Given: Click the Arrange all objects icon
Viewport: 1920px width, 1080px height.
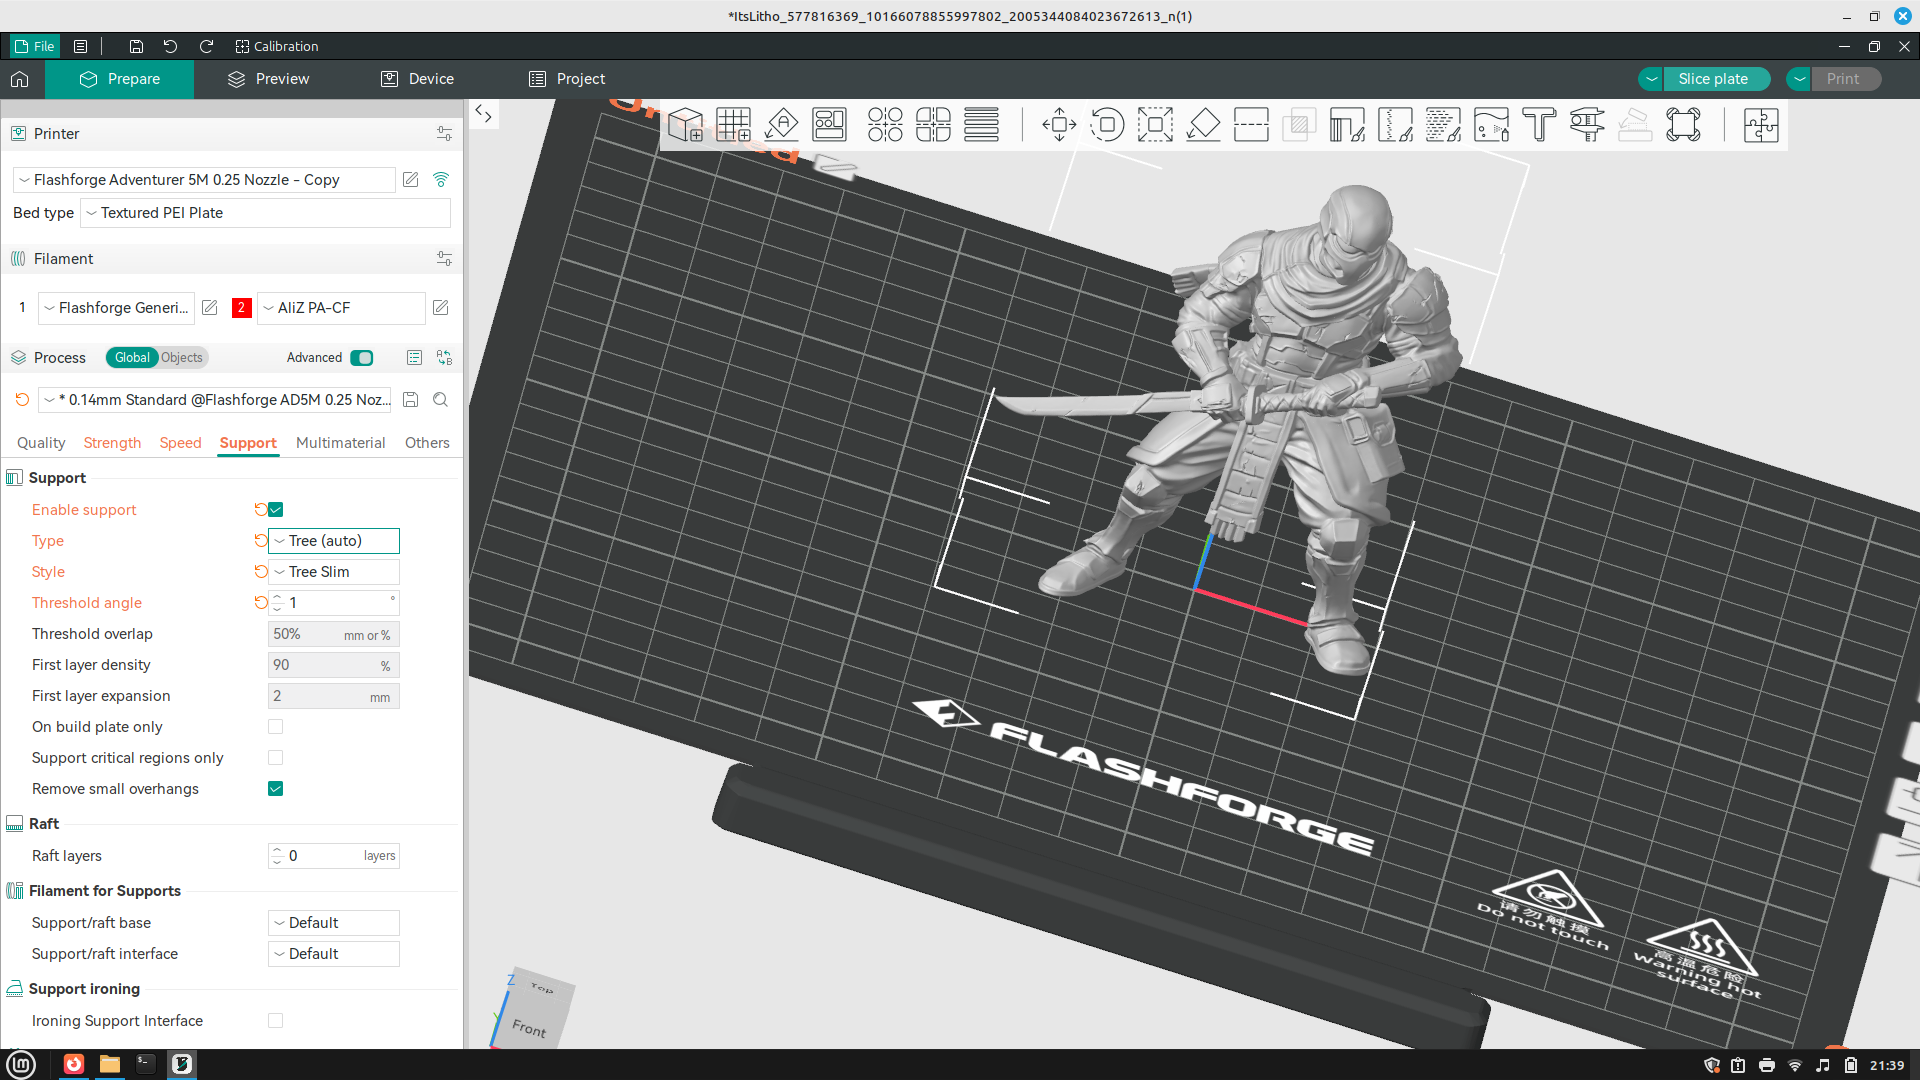Looking at the screenshot, I should click(829, 125).
